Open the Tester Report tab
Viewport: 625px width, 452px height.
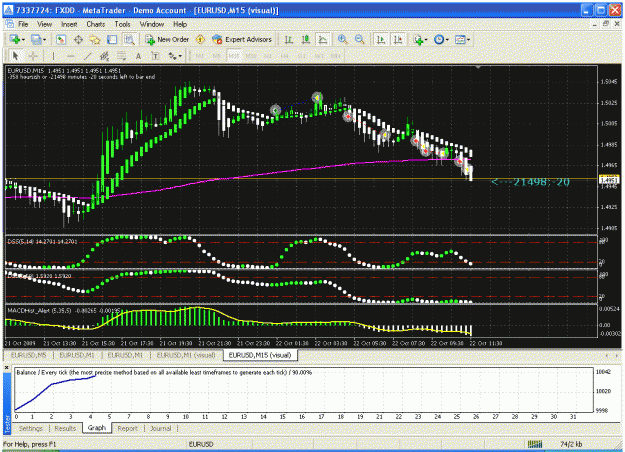point(128,428)
